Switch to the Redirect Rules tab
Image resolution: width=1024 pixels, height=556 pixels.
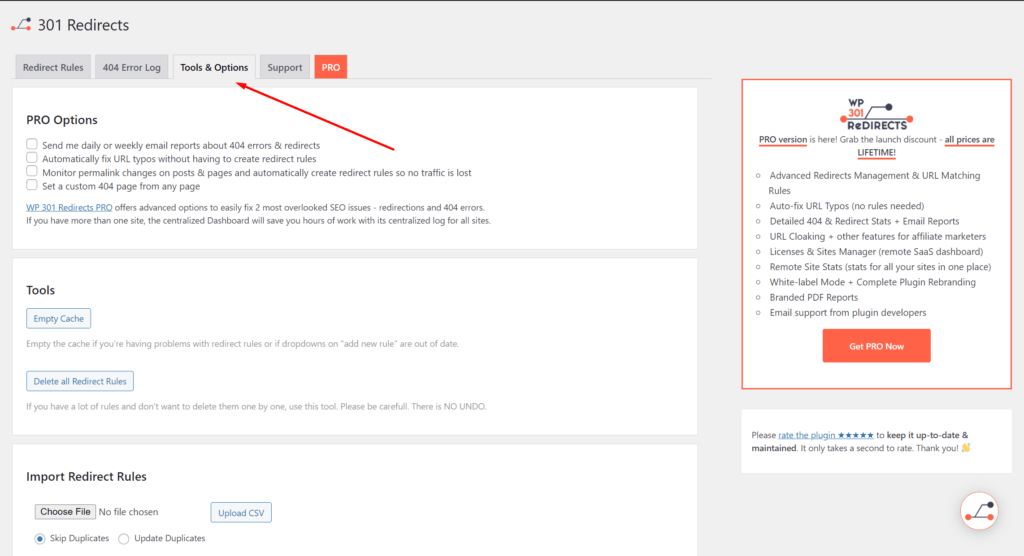click(x=54, y=68)
